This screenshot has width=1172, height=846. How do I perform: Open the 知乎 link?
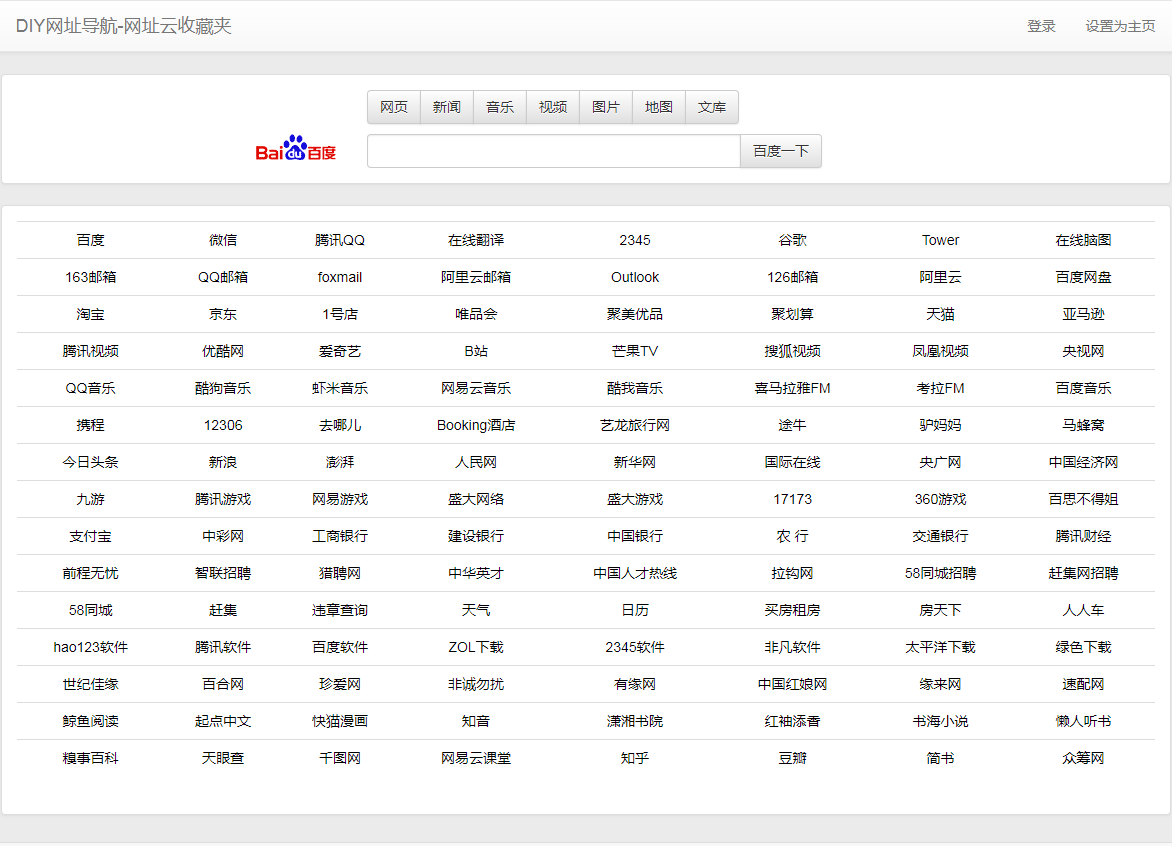coord(635,757)
